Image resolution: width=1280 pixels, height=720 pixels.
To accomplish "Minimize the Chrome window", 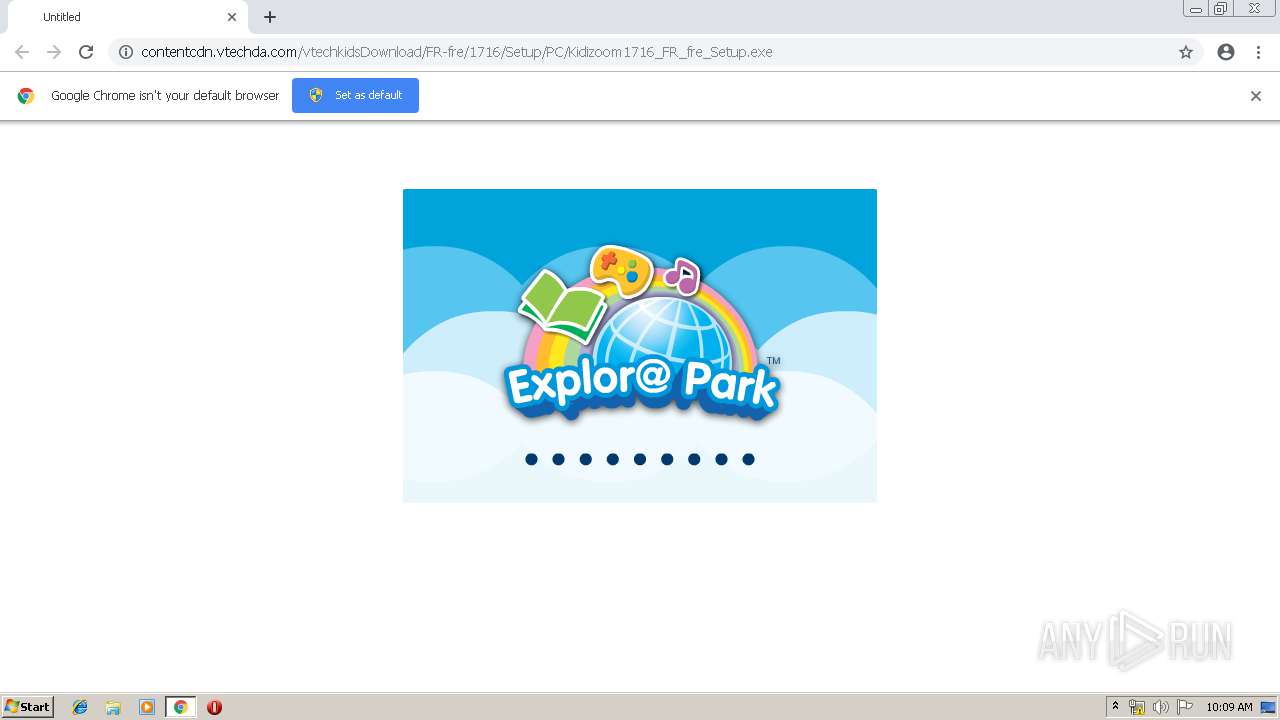I will tap(1196, 9).
